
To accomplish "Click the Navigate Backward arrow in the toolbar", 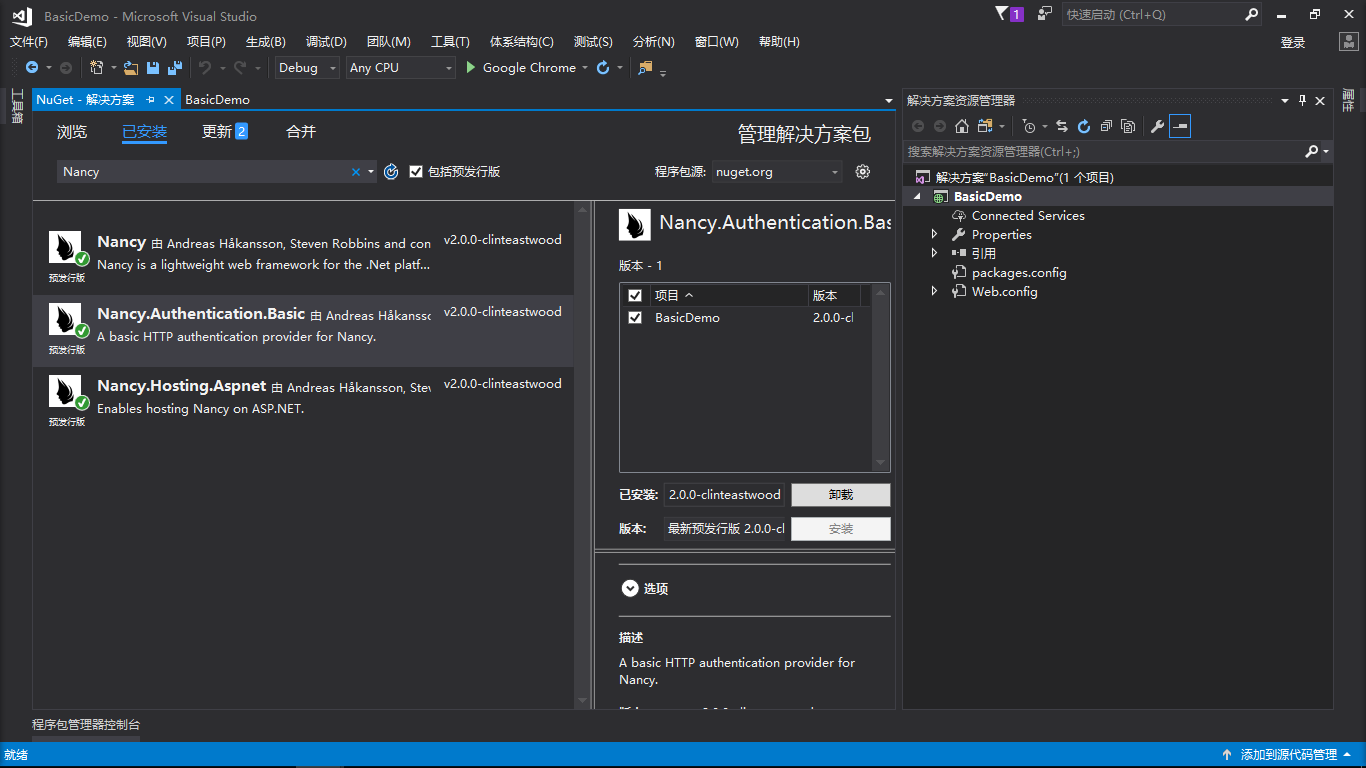I will click(x=32, y=68).
